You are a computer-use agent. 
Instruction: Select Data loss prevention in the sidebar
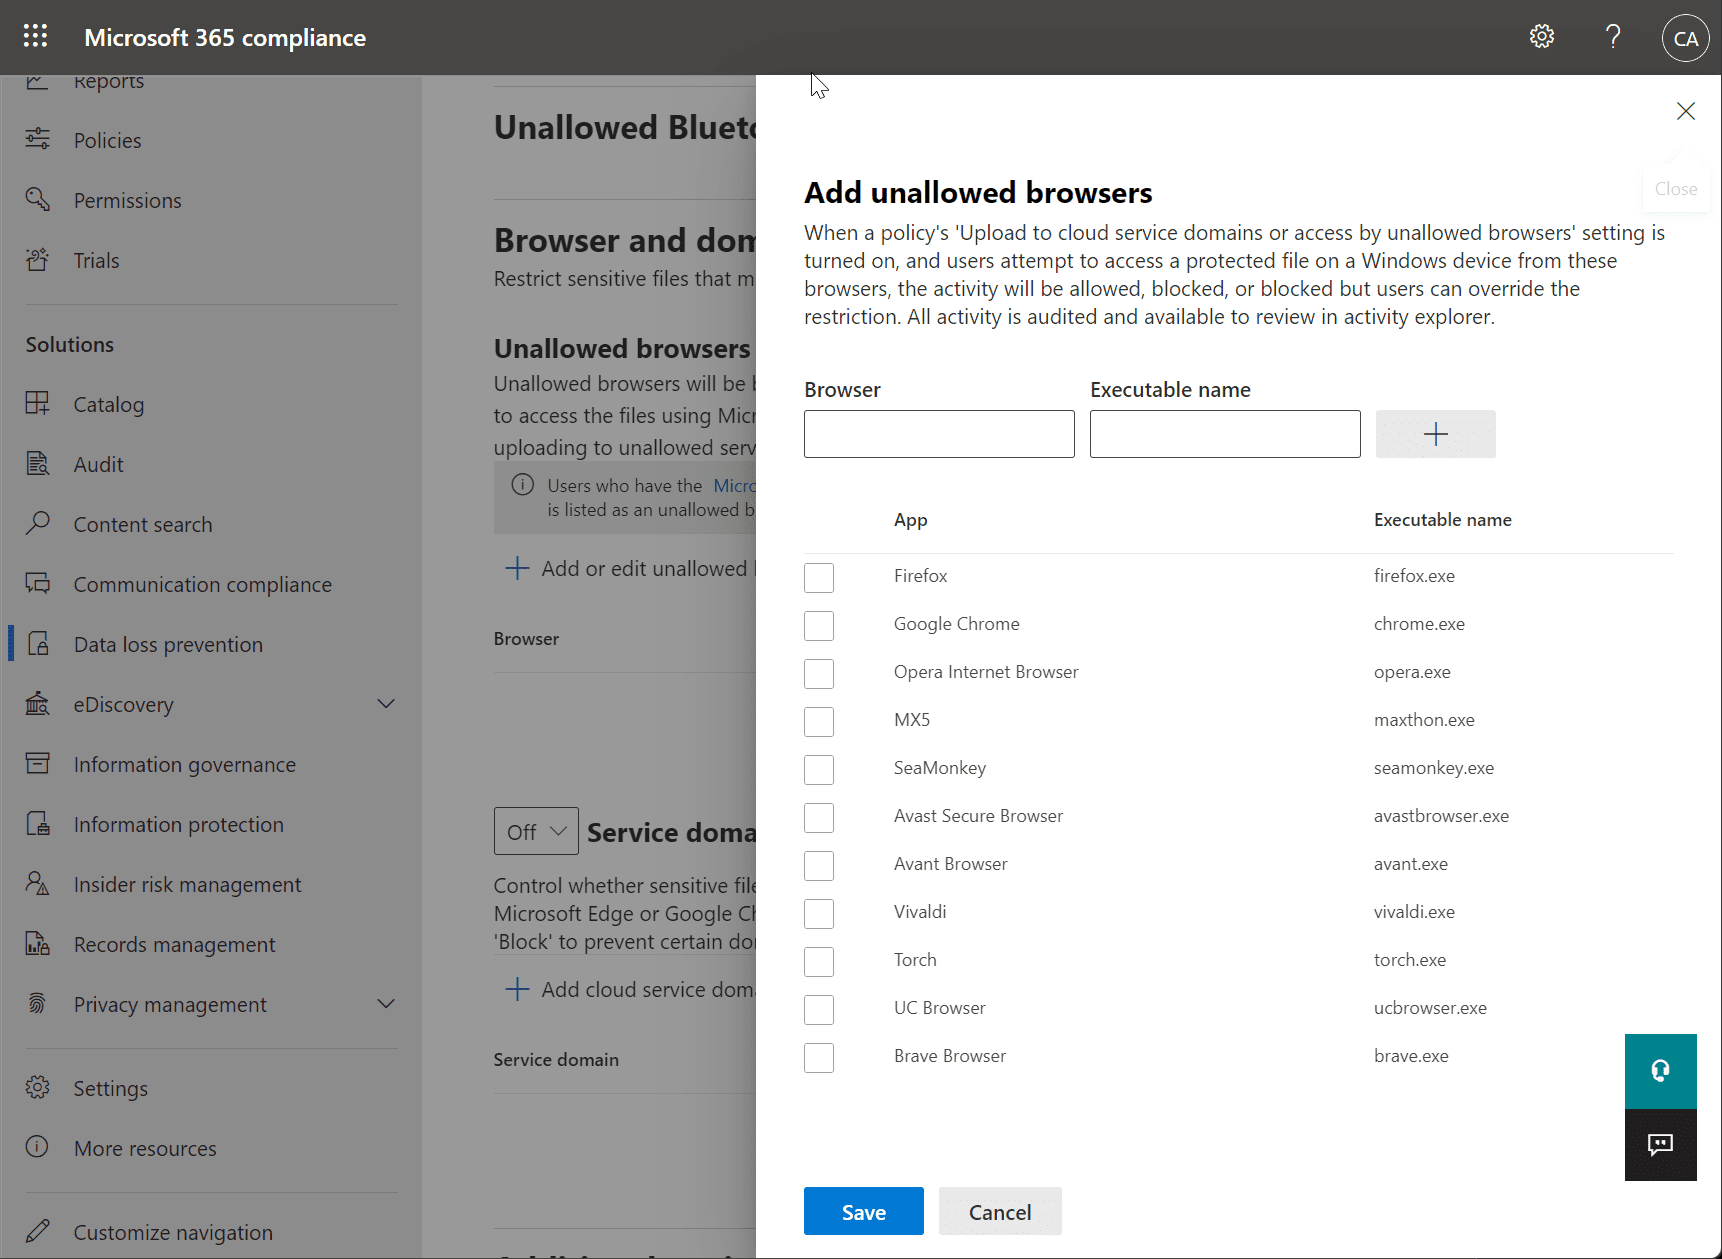pos(168,644)
